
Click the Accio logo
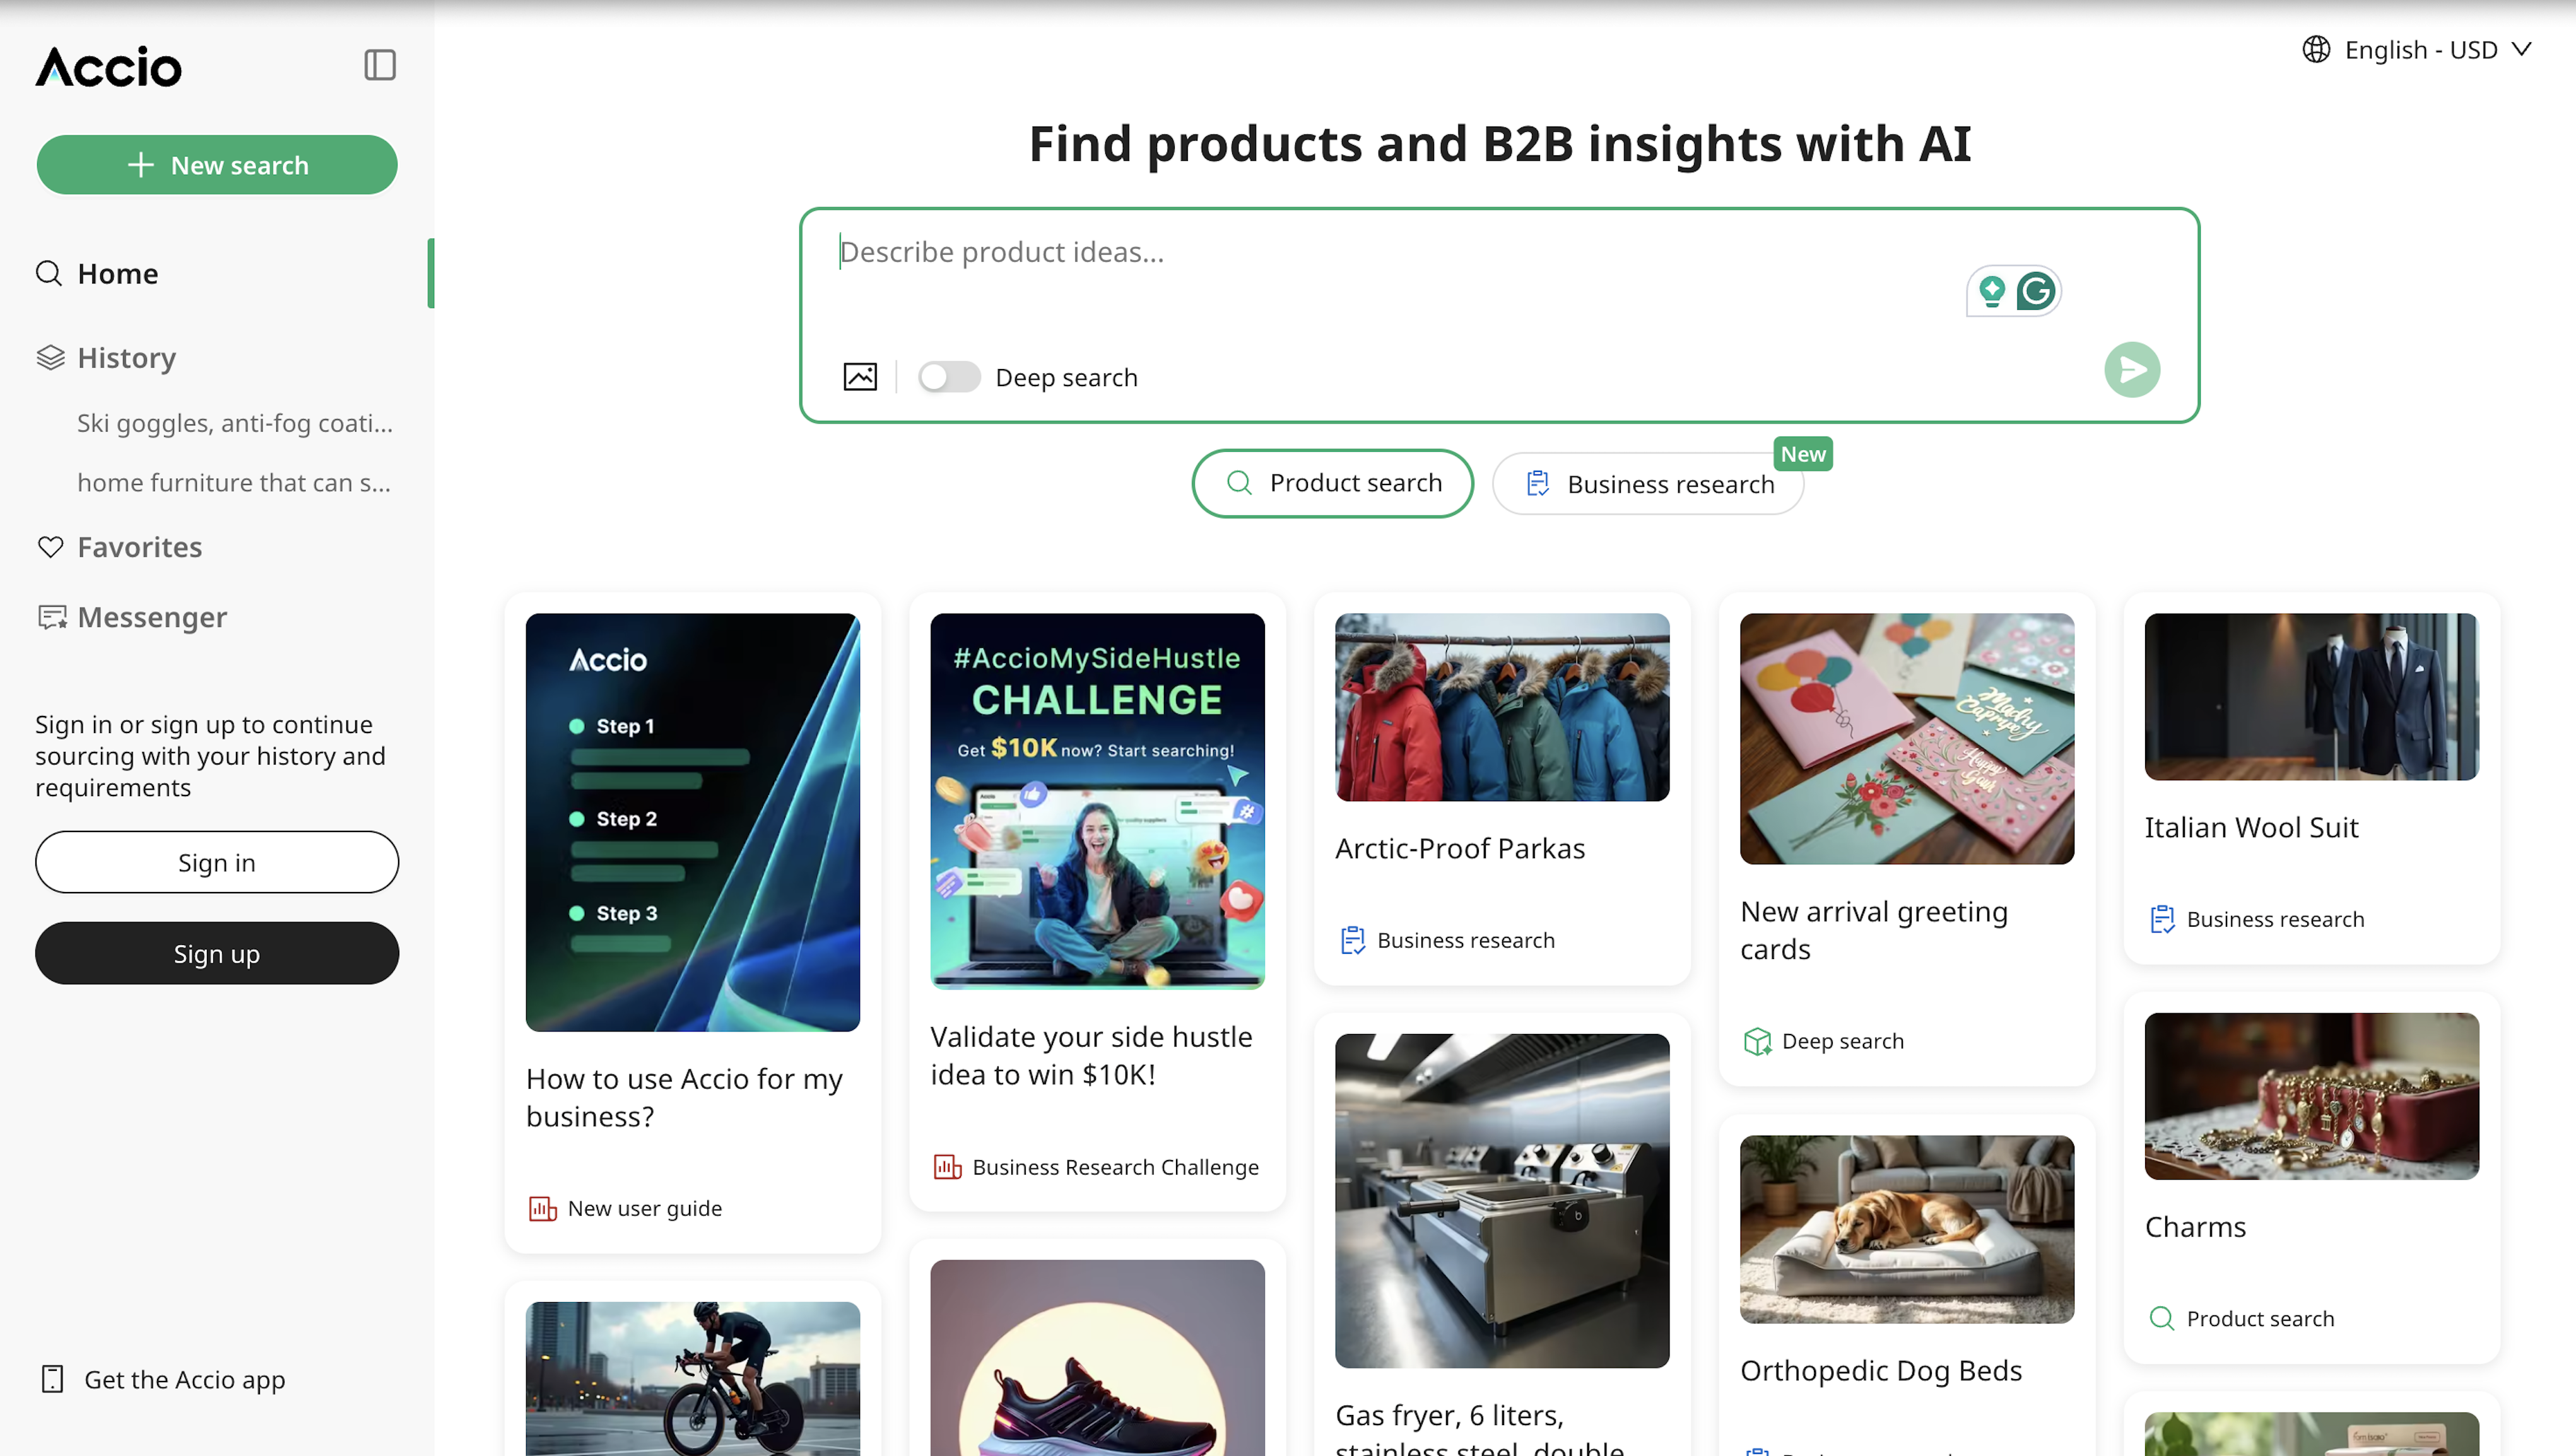[x=109, y=67]
